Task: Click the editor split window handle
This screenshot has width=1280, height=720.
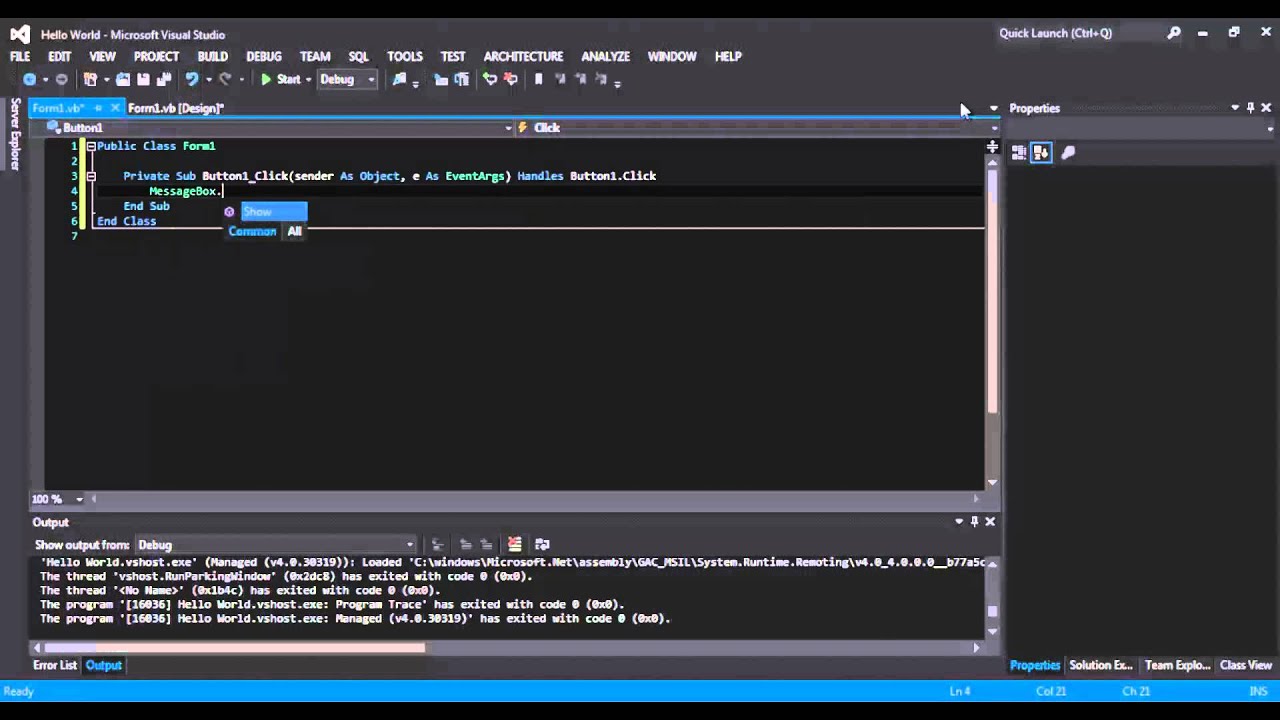Action: 992,147
